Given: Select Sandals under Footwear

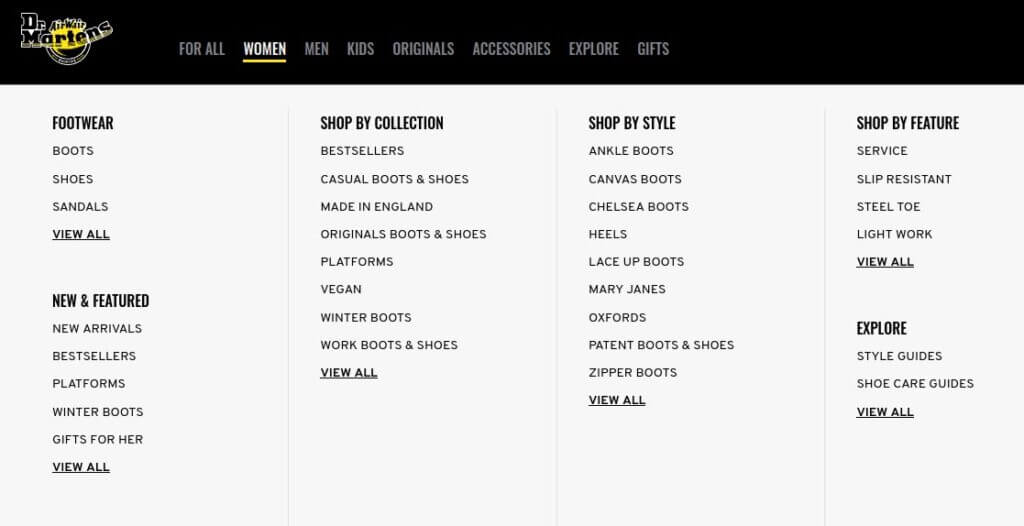Looking at the screenshot, I should click(80, 206).
